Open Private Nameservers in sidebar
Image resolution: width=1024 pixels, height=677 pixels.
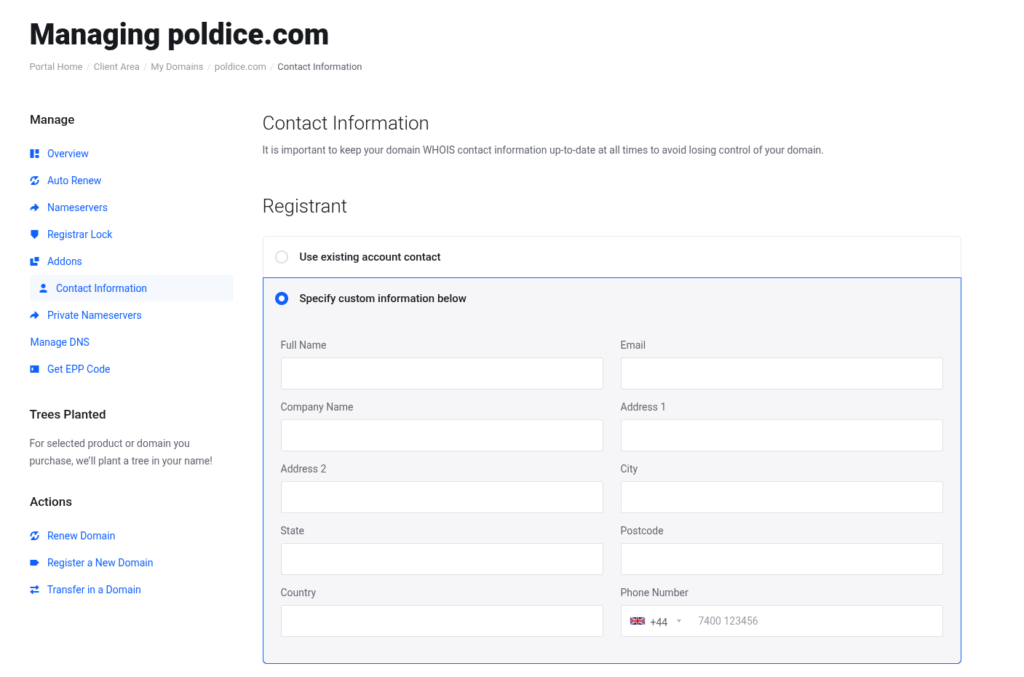(94, 316)
